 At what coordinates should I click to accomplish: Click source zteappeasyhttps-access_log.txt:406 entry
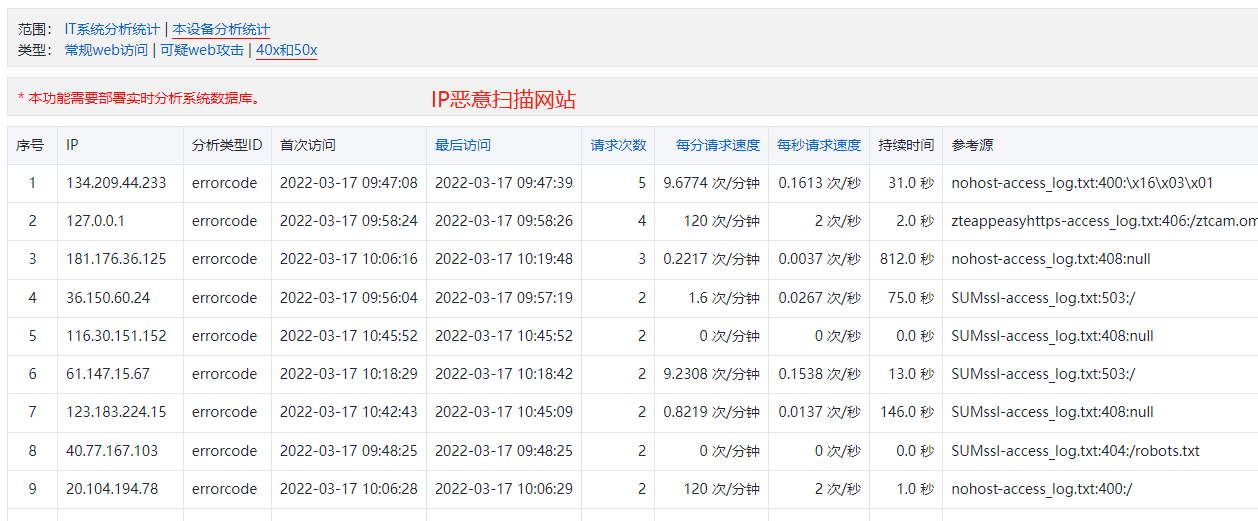1104,221
